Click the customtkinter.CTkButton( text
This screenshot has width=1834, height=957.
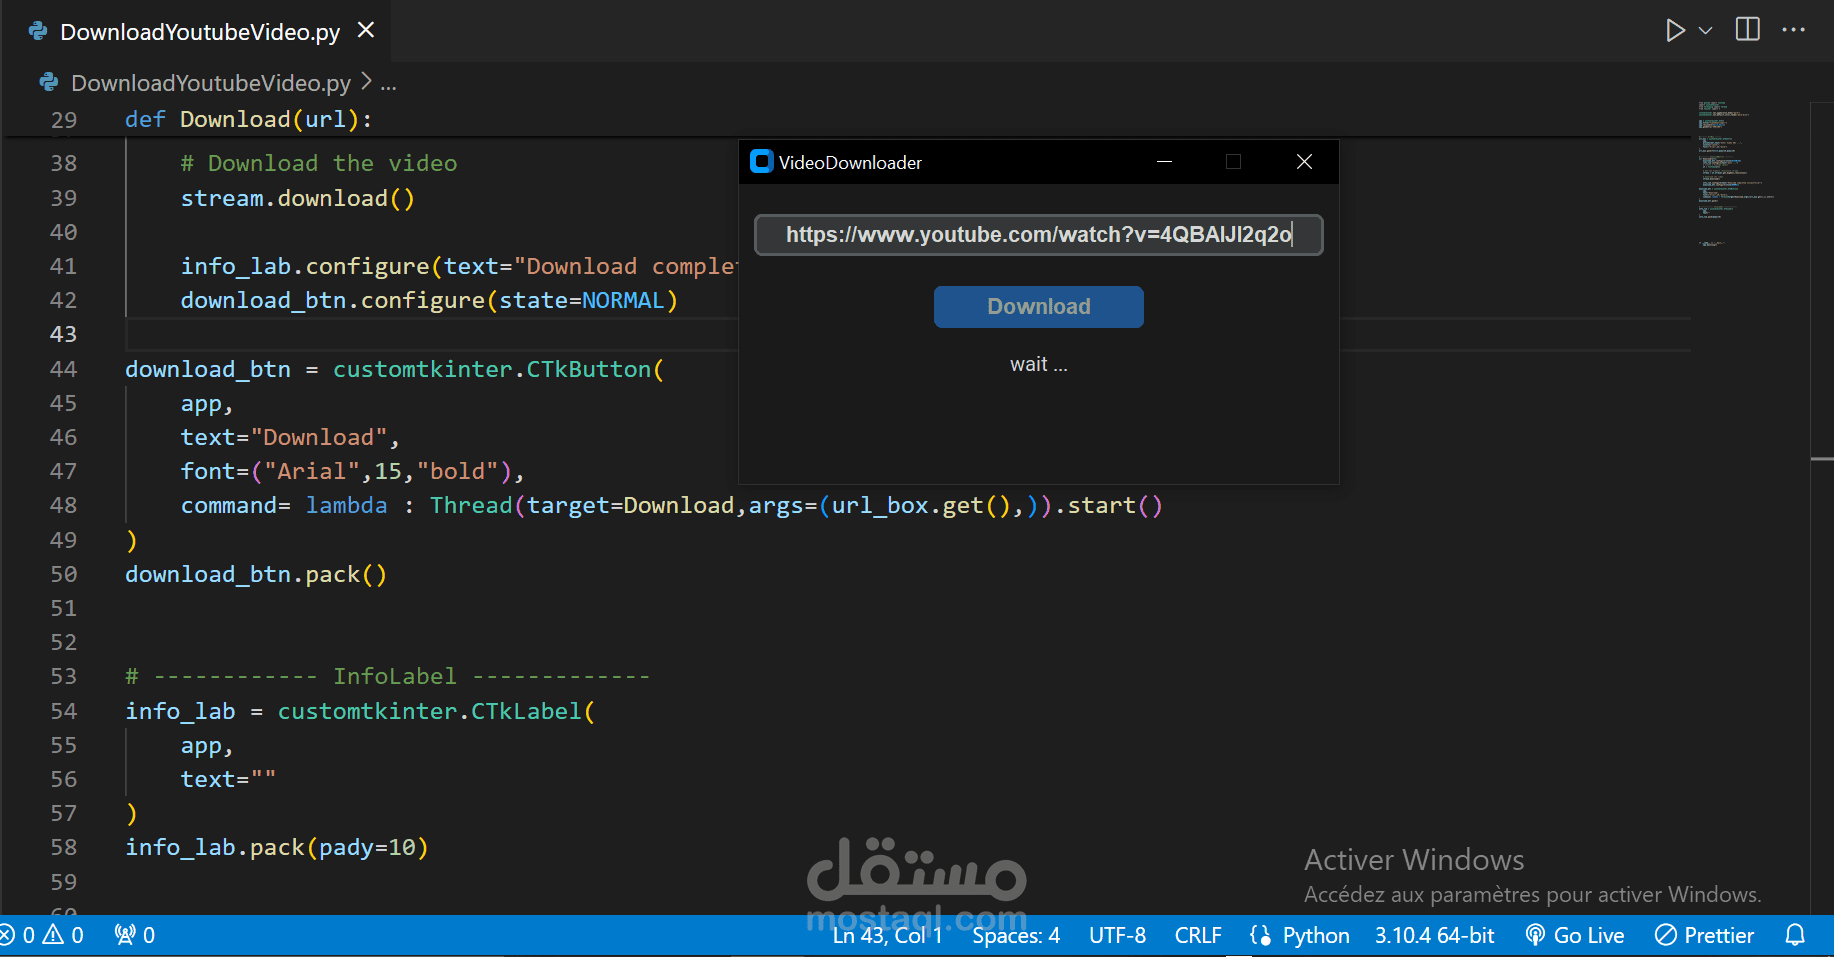tap(498, 369)
